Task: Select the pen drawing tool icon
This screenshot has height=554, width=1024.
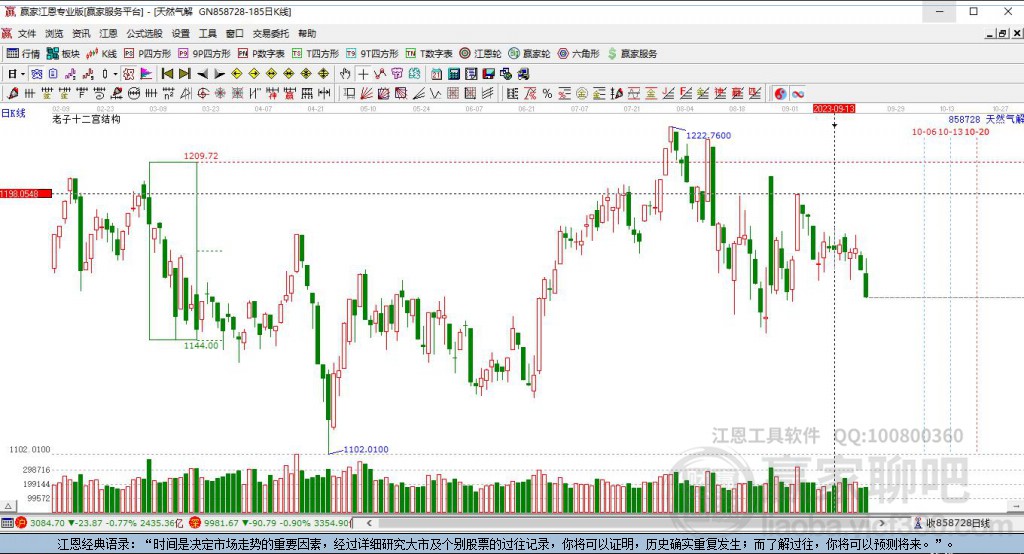Action: pos(12,94)
